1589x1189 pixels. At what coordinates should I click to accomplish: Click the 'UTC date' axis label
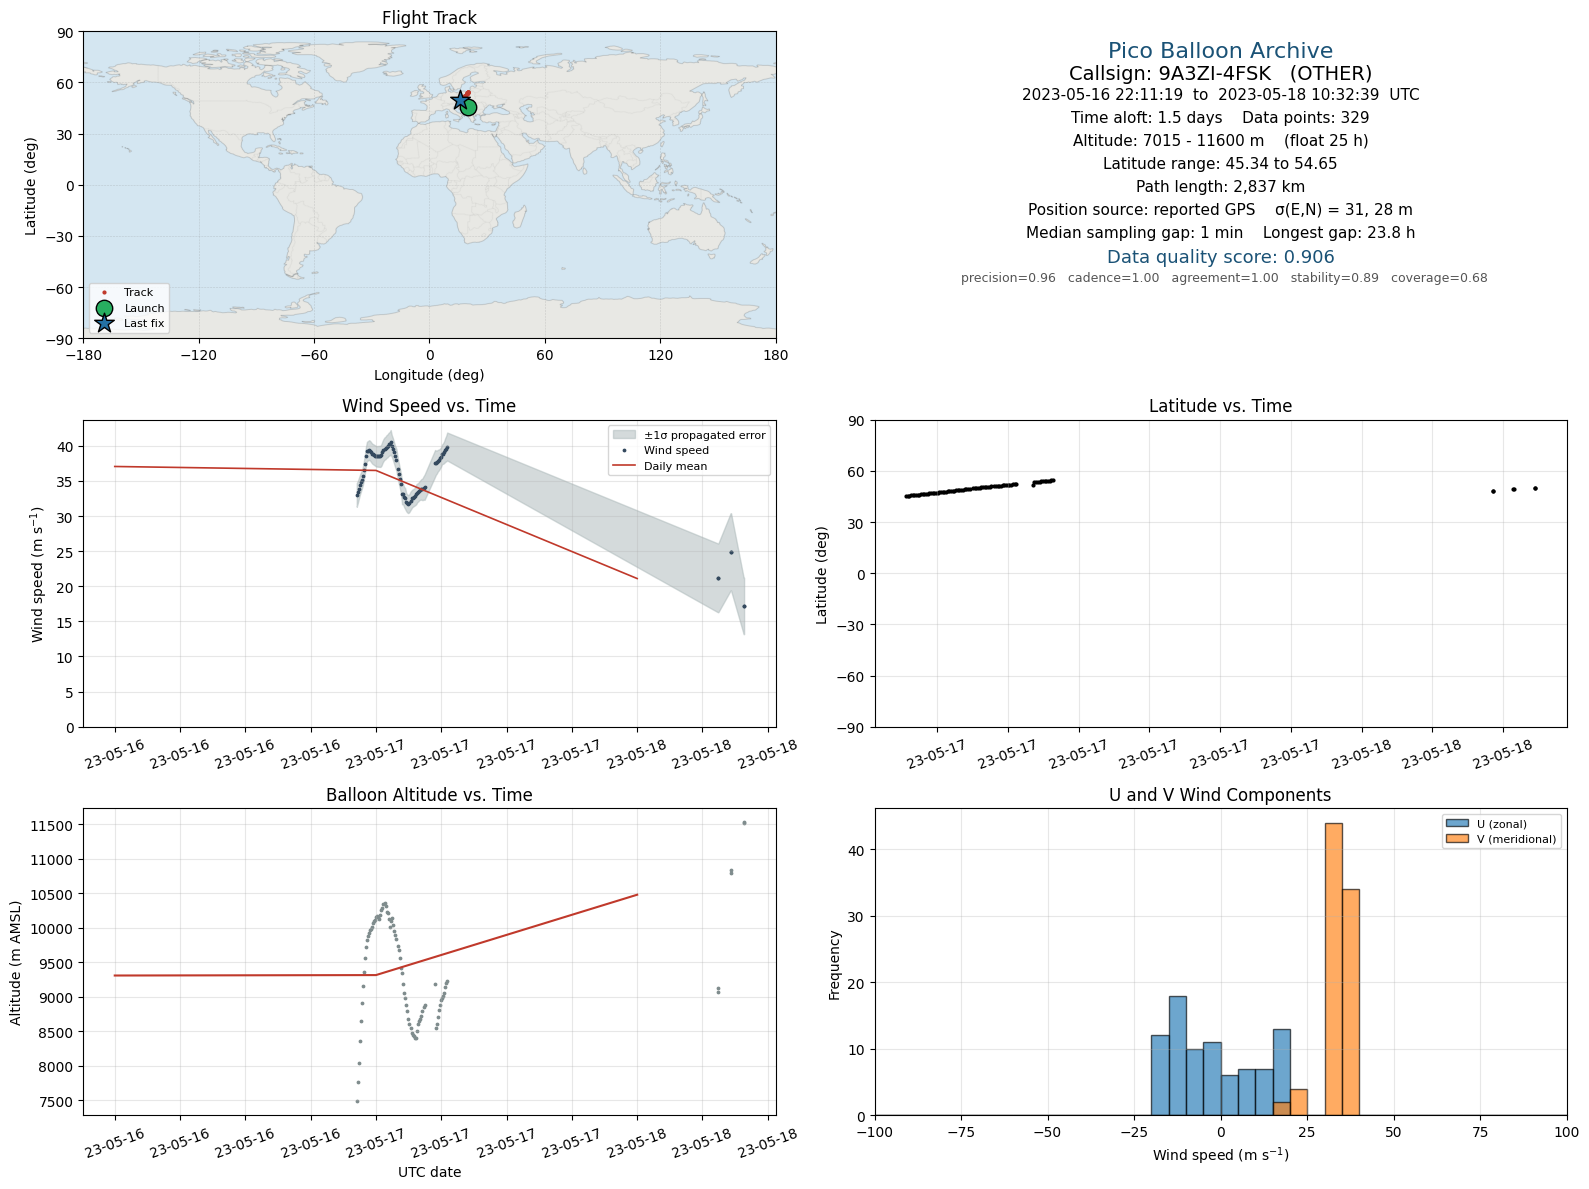point(429,1172)
